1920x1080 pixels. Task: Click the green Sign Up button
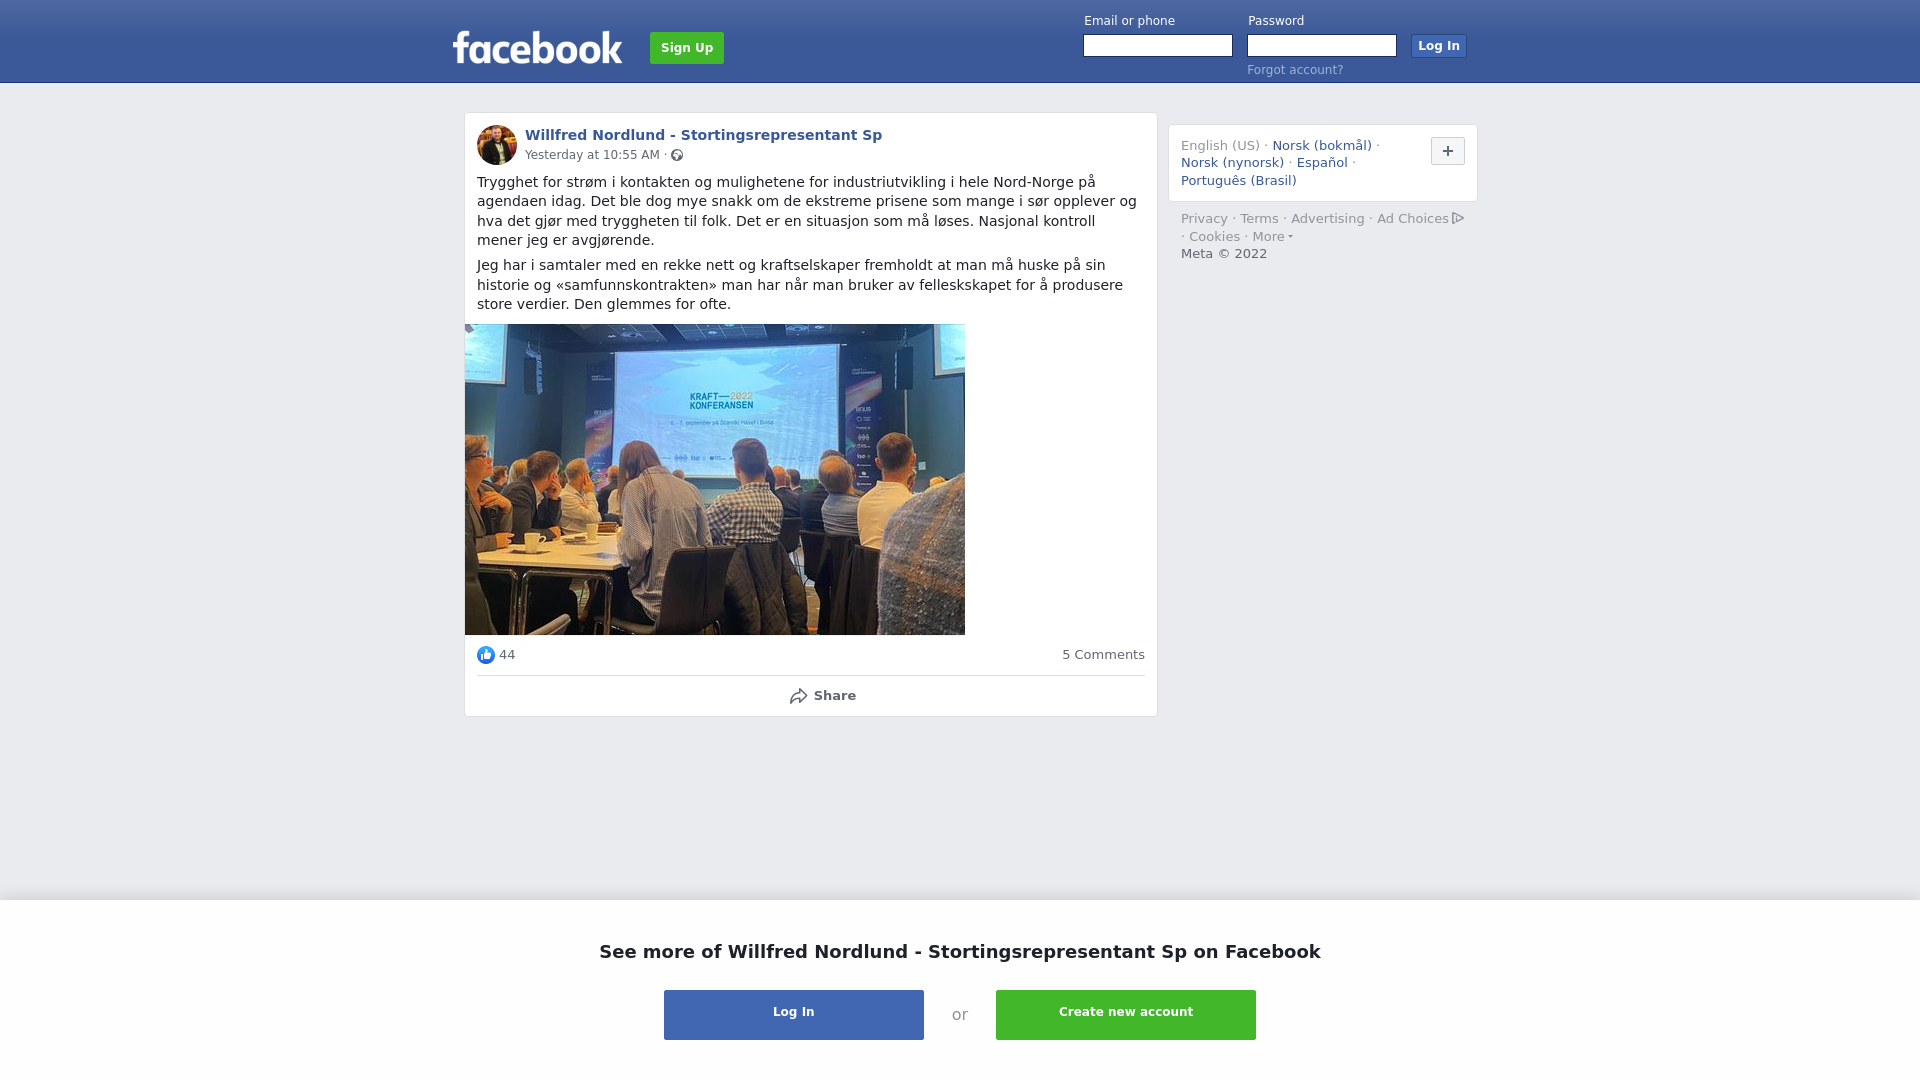pos(687,48)
